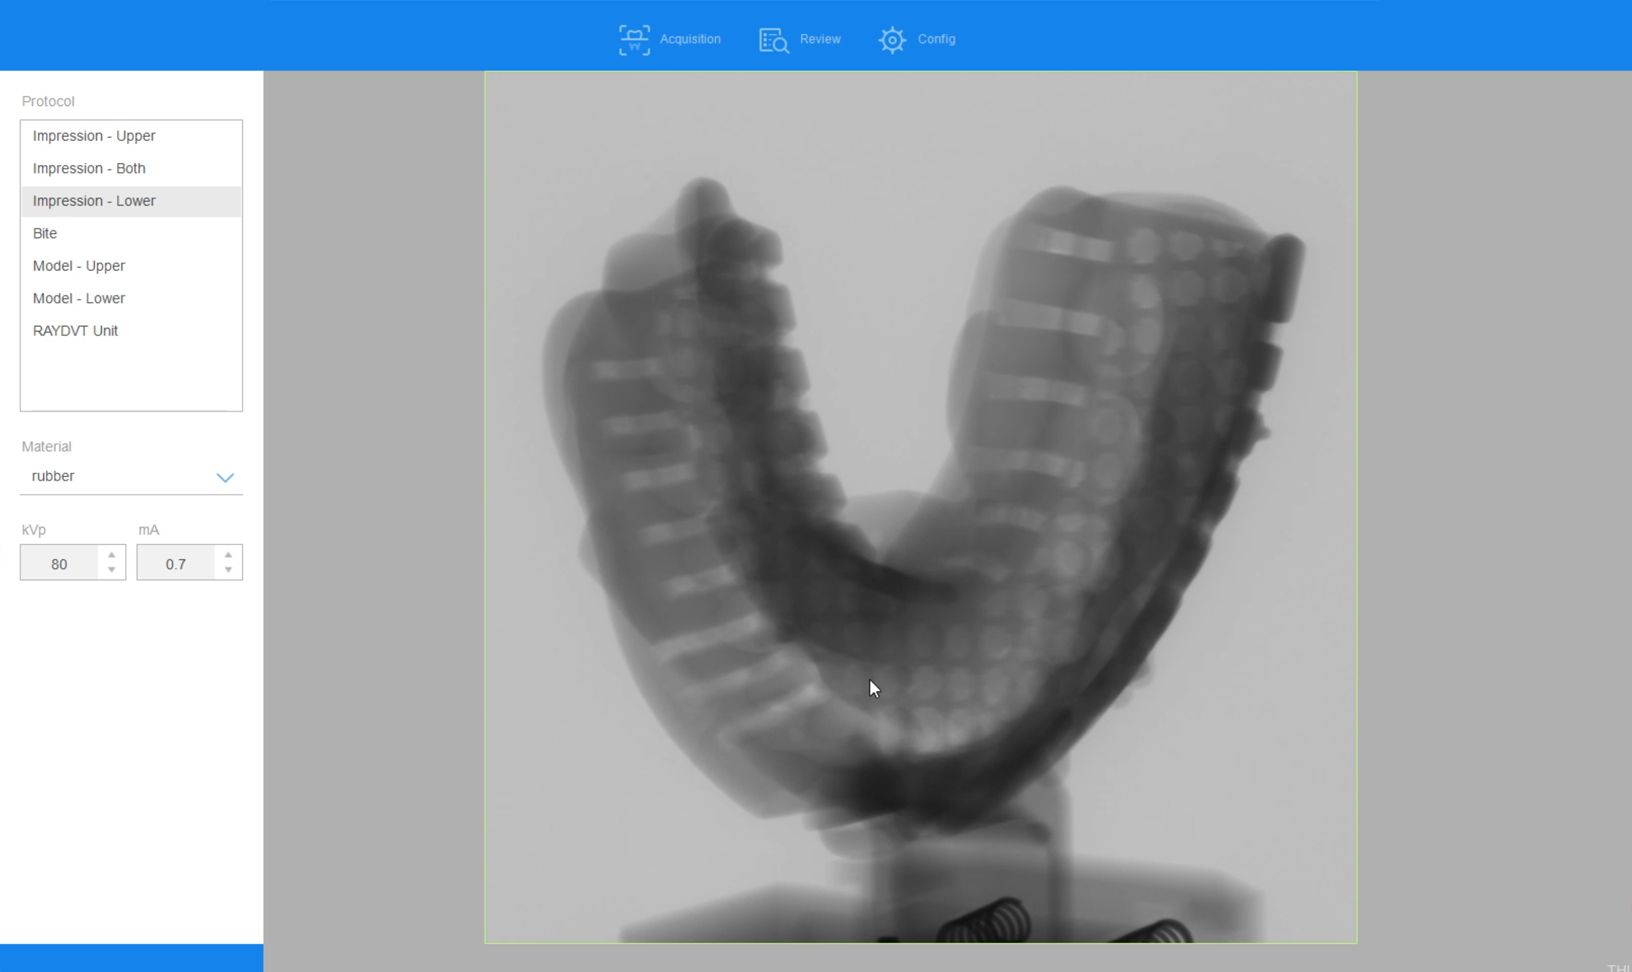Click the Acquisition camera icon

pyautogui.click(x=634, y=39)
